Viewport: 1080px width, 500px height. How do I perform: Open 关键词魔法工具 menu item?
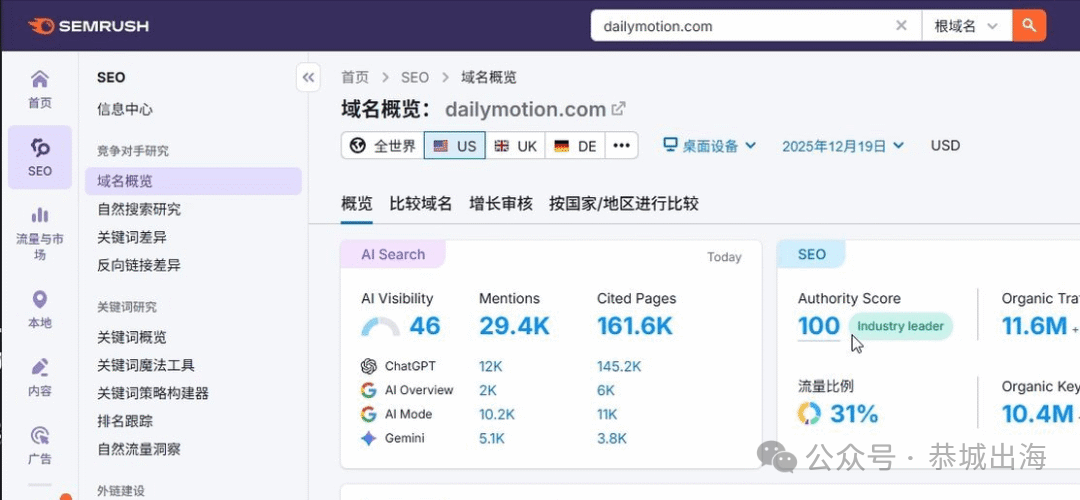click(146, 365)
